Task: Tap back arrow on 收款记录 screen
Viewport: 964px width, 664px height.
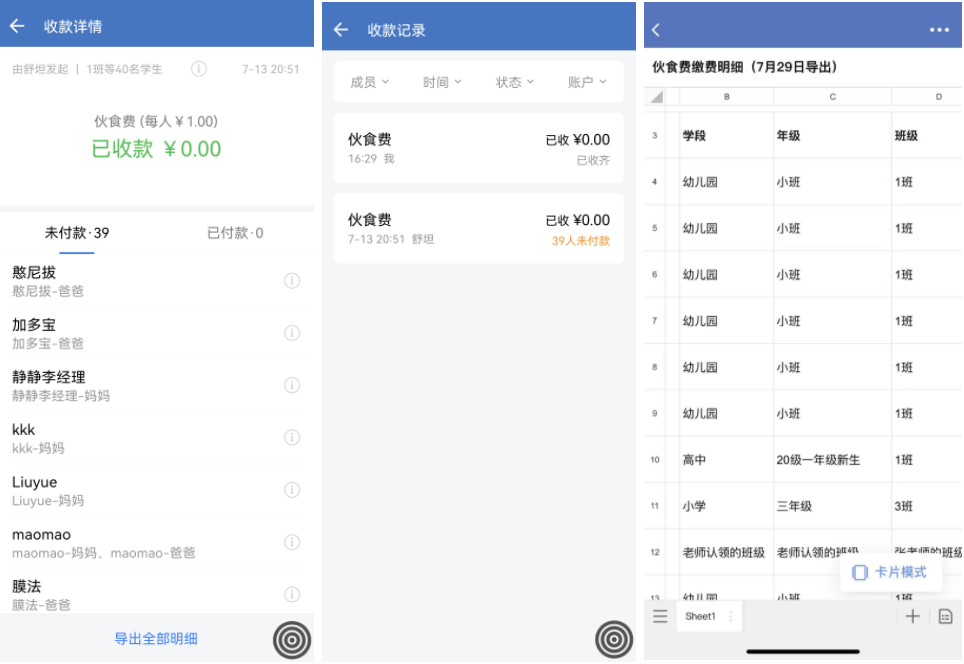Action: [341, 30]
